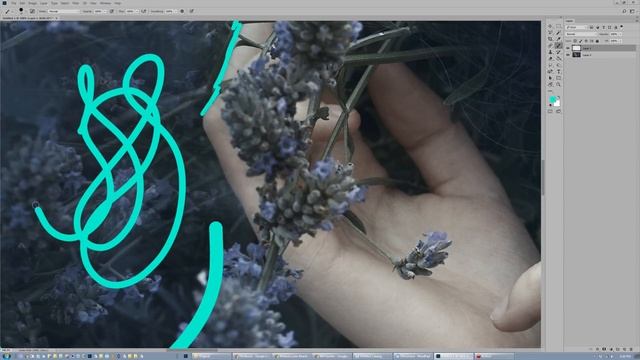Open the search icon at top right
The image size is (640, 360).
tap(624, 11)
